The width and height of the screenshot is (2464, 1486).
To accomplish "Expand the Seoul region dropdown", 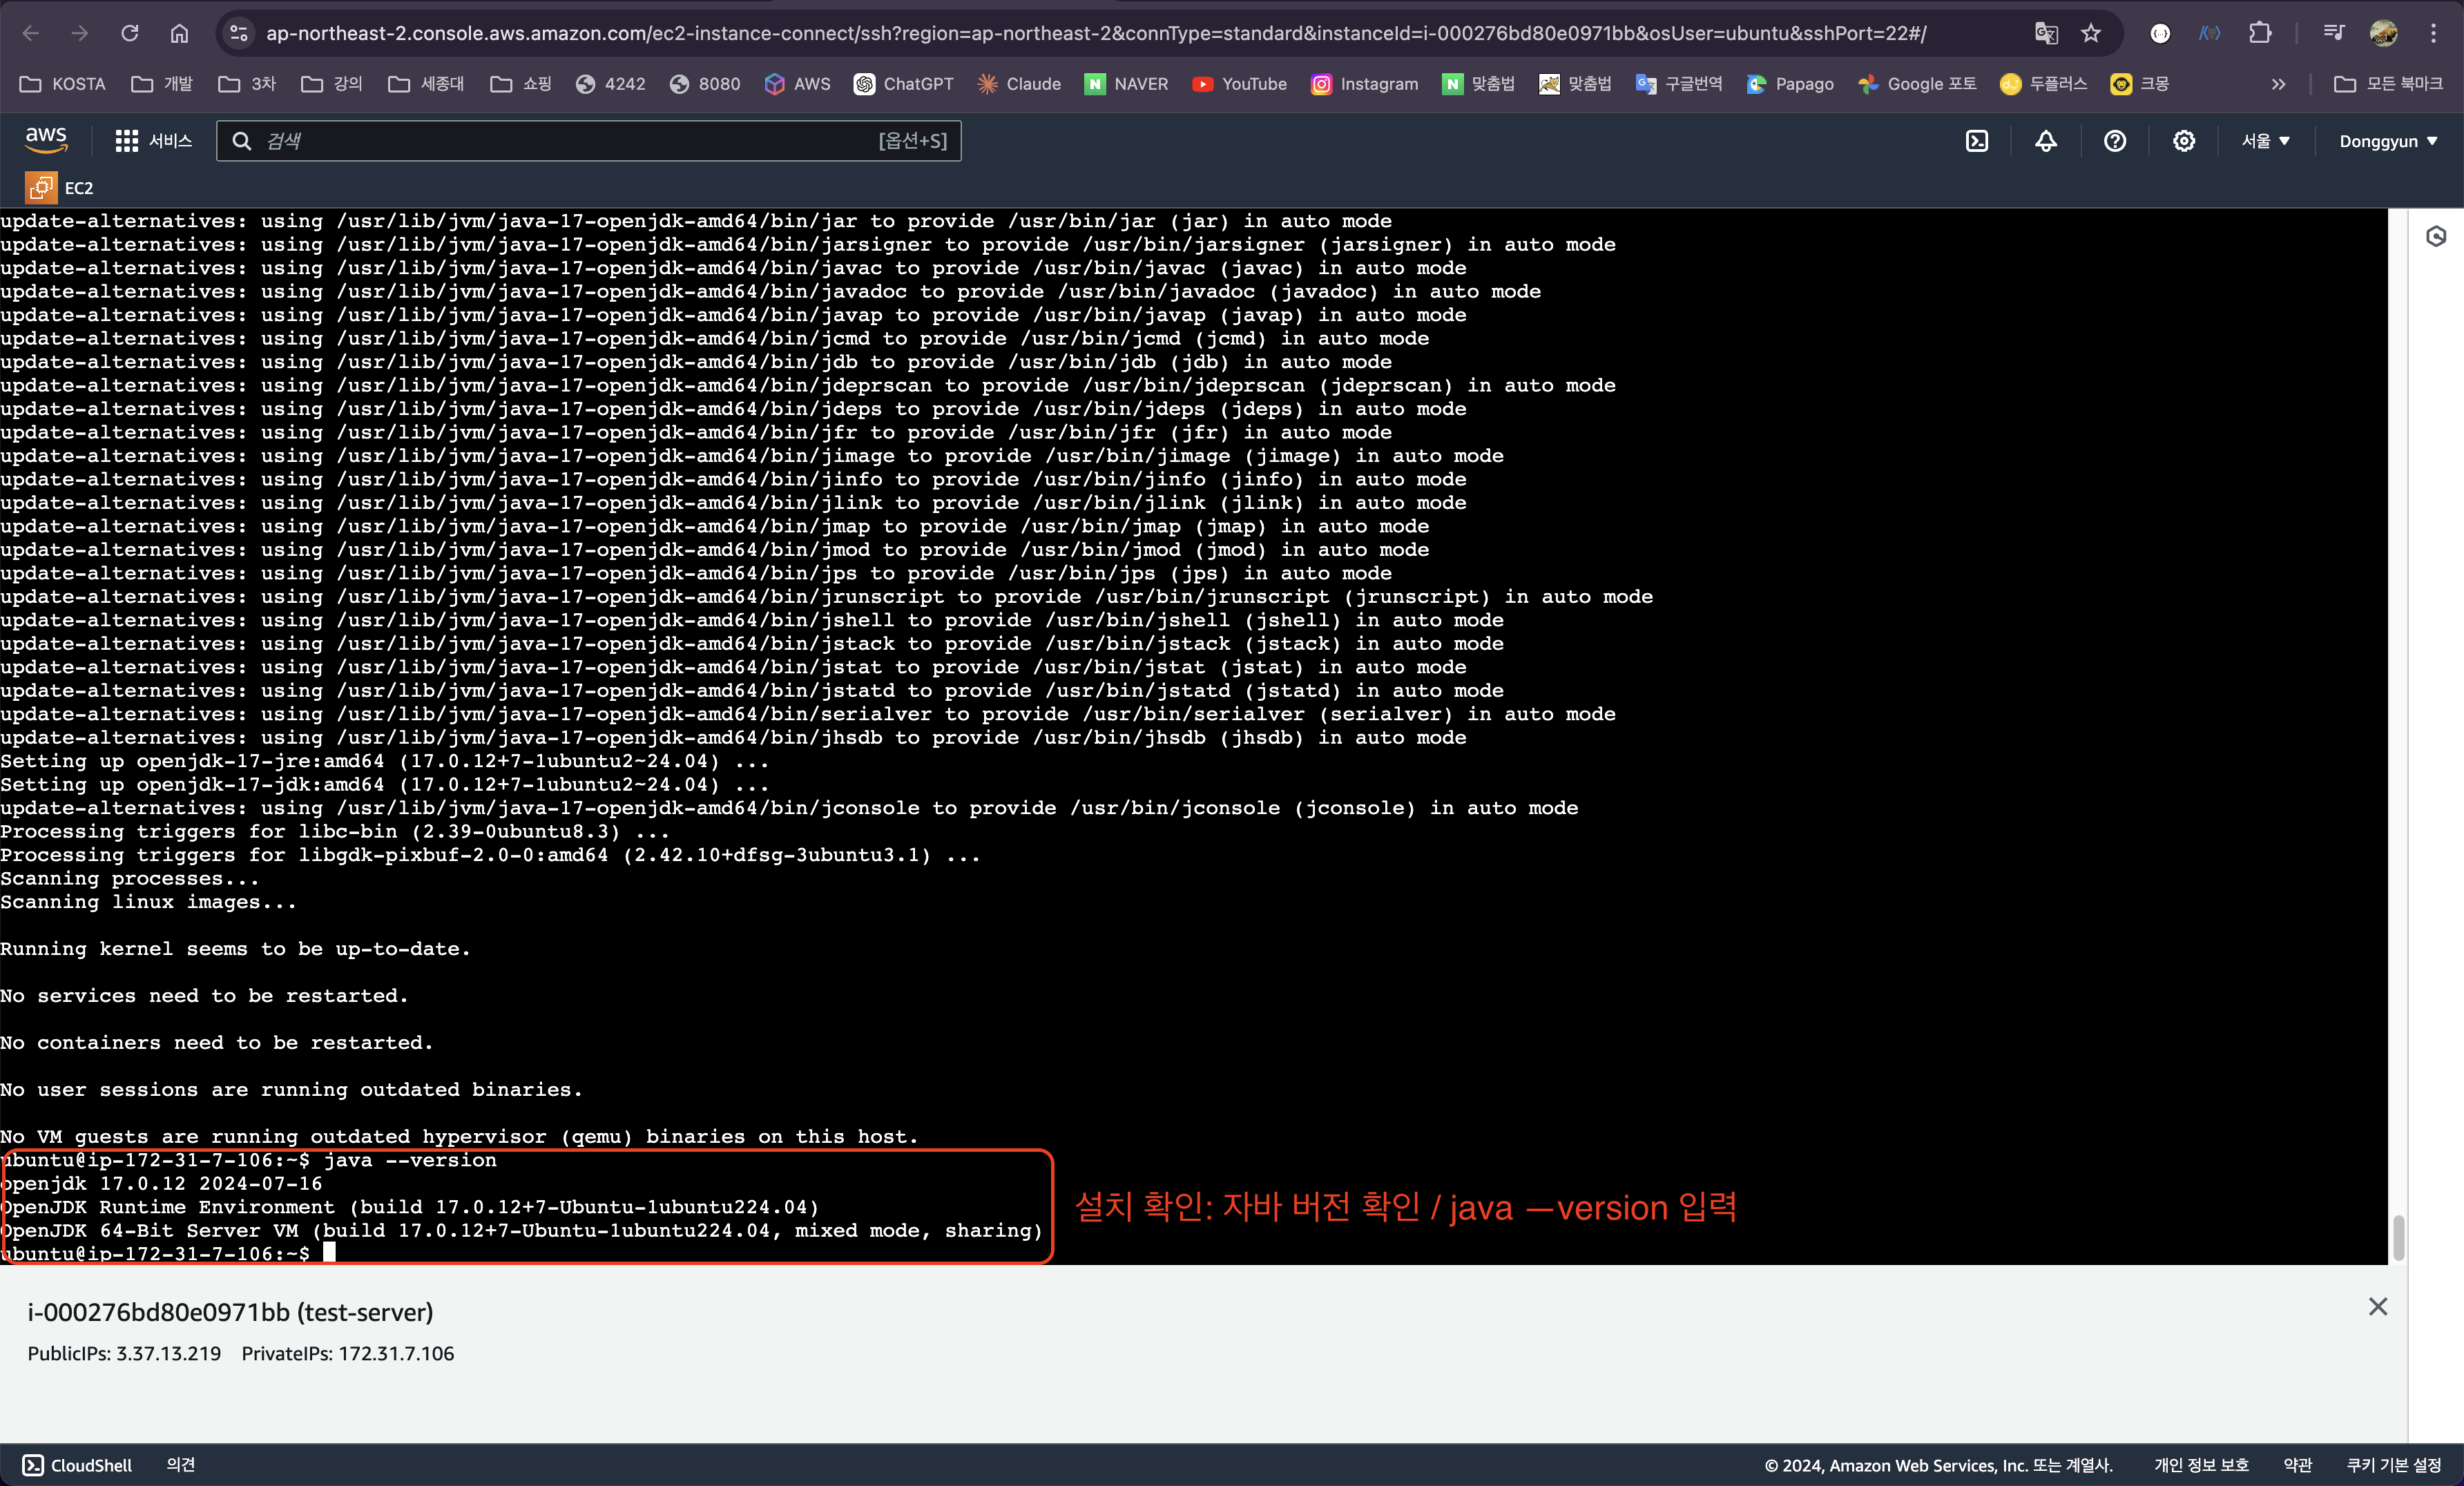I will click(2265, 141).
